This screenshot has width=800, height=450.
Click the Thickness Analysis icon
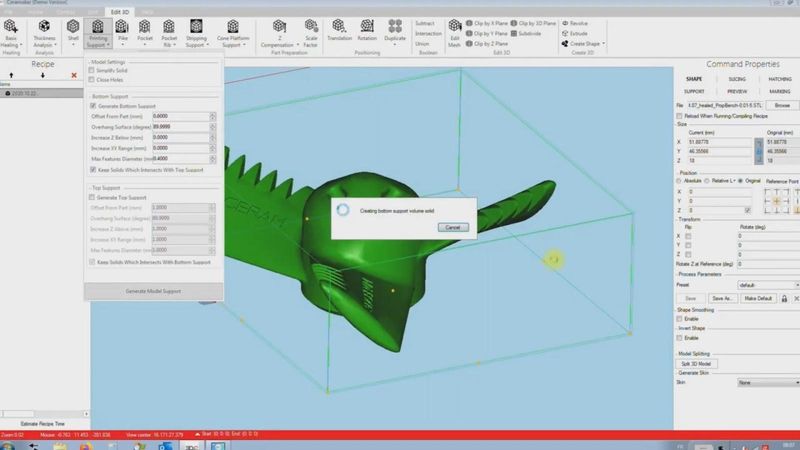point(42,32)
